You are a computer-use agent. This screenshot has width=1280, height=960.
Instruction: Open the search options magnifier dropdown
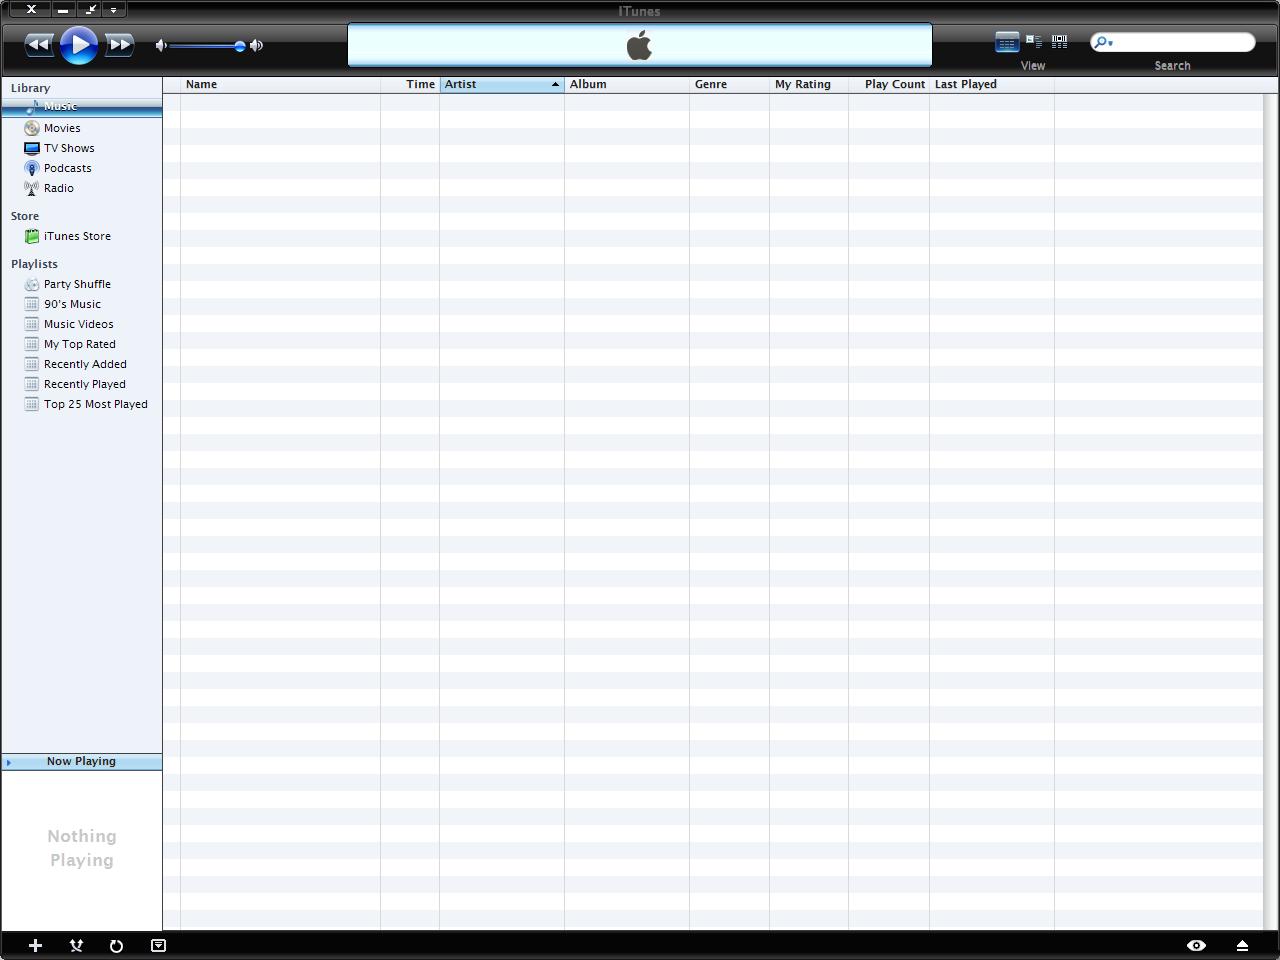pos(1104,42)
